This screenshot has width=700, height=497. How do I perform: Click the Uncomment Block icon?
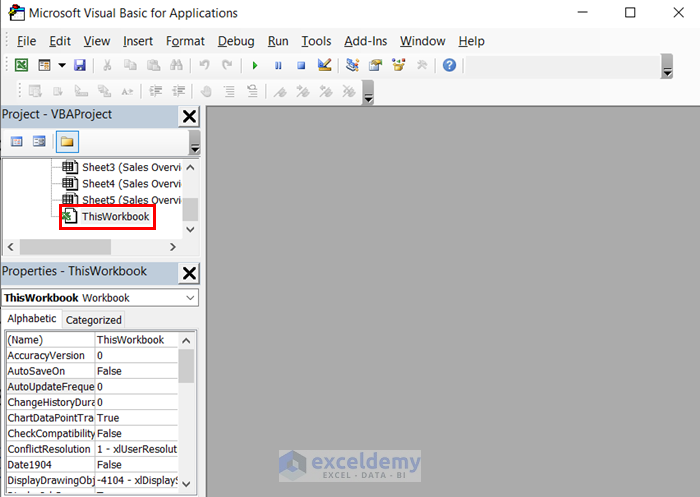pos(252,92)
